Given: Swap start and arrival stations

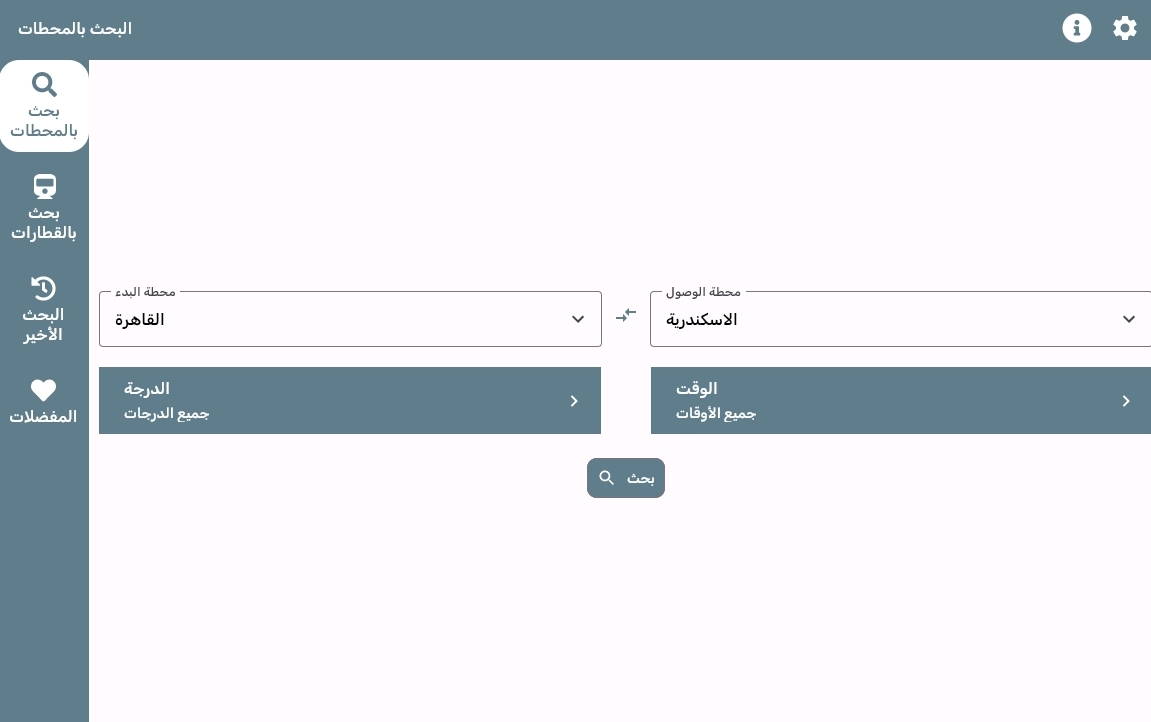Looking at the screenshot, I should point(625,316).
